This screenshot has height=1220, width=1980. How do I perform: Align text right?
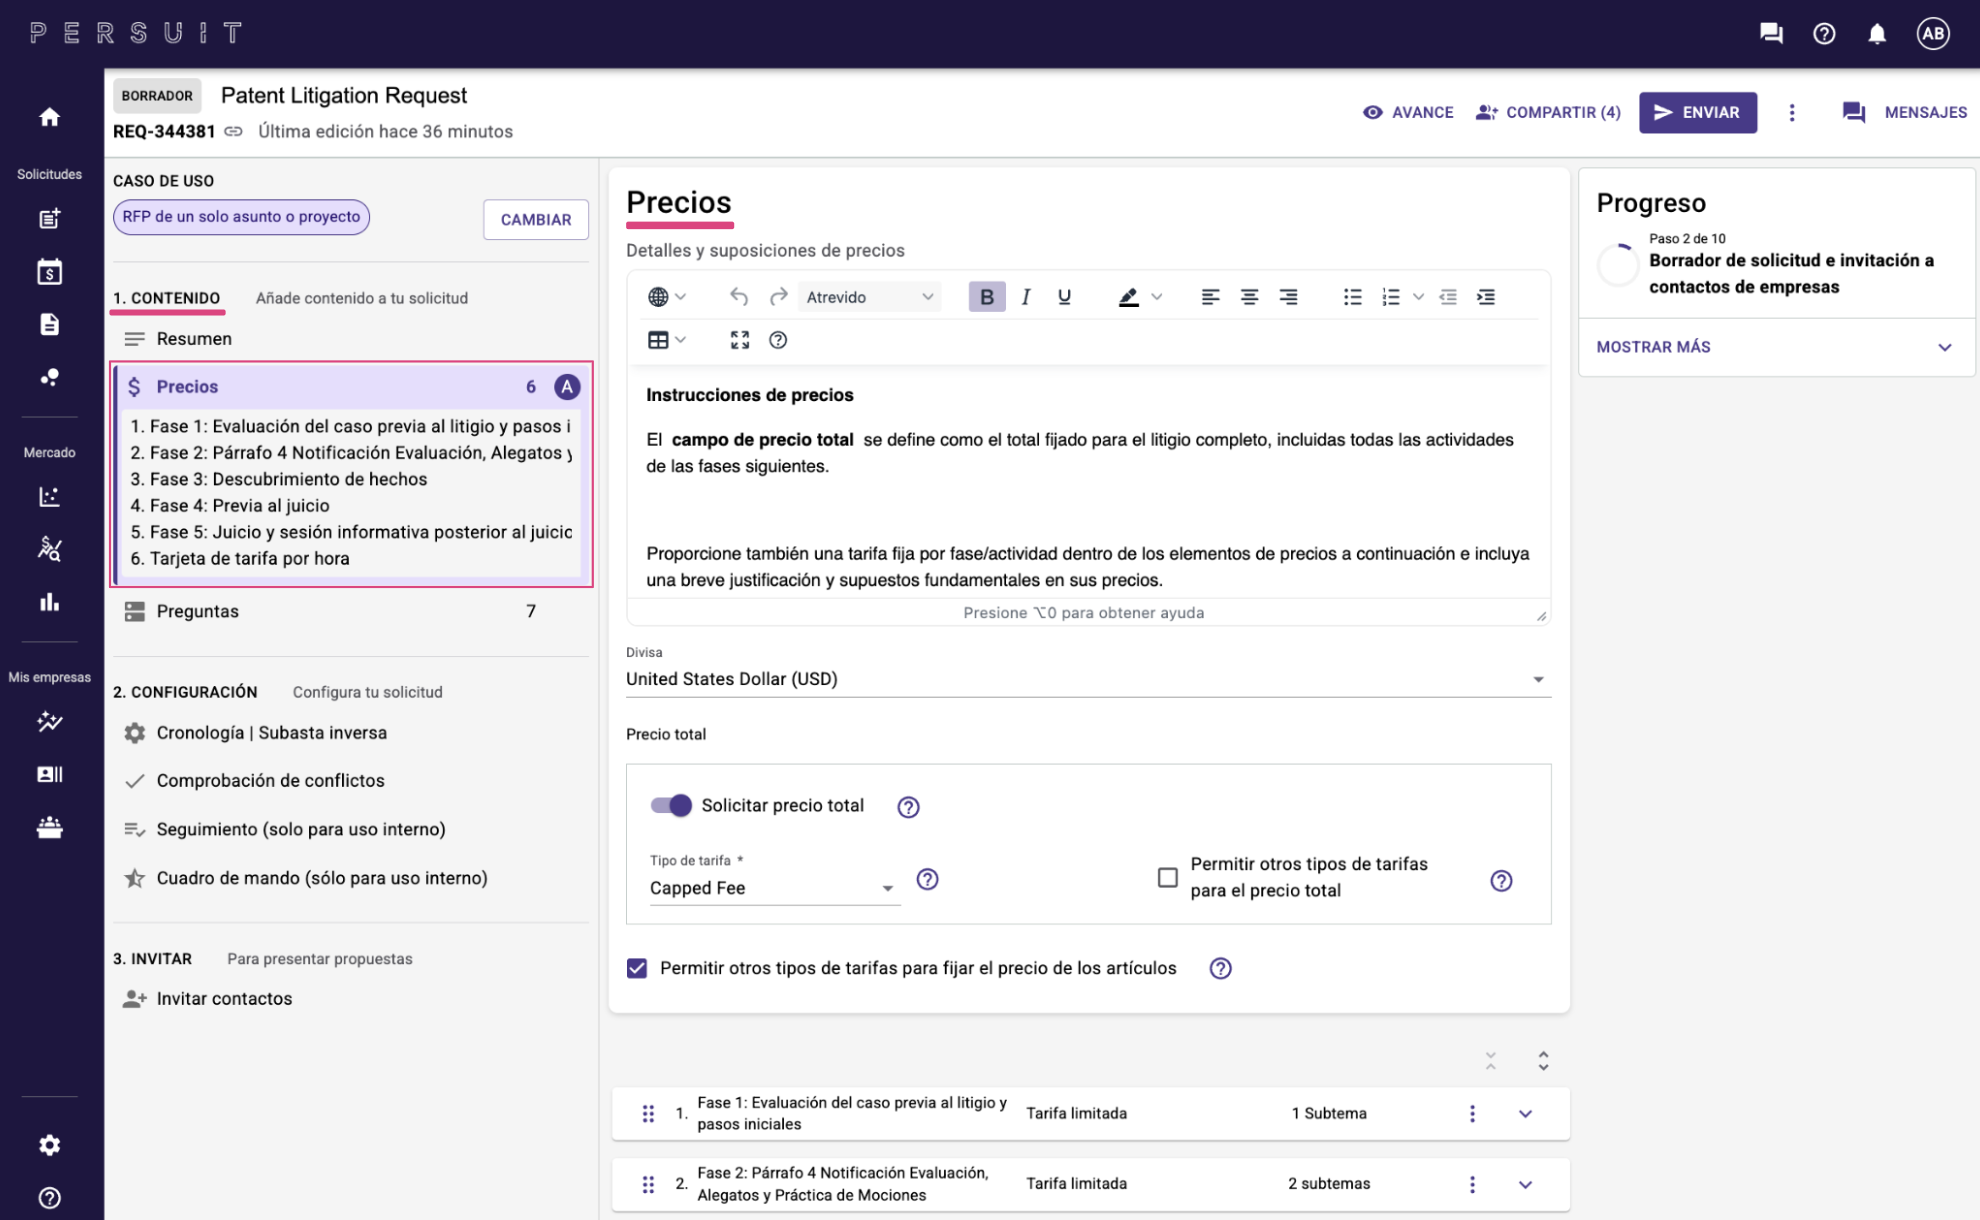click(1288, 297)
